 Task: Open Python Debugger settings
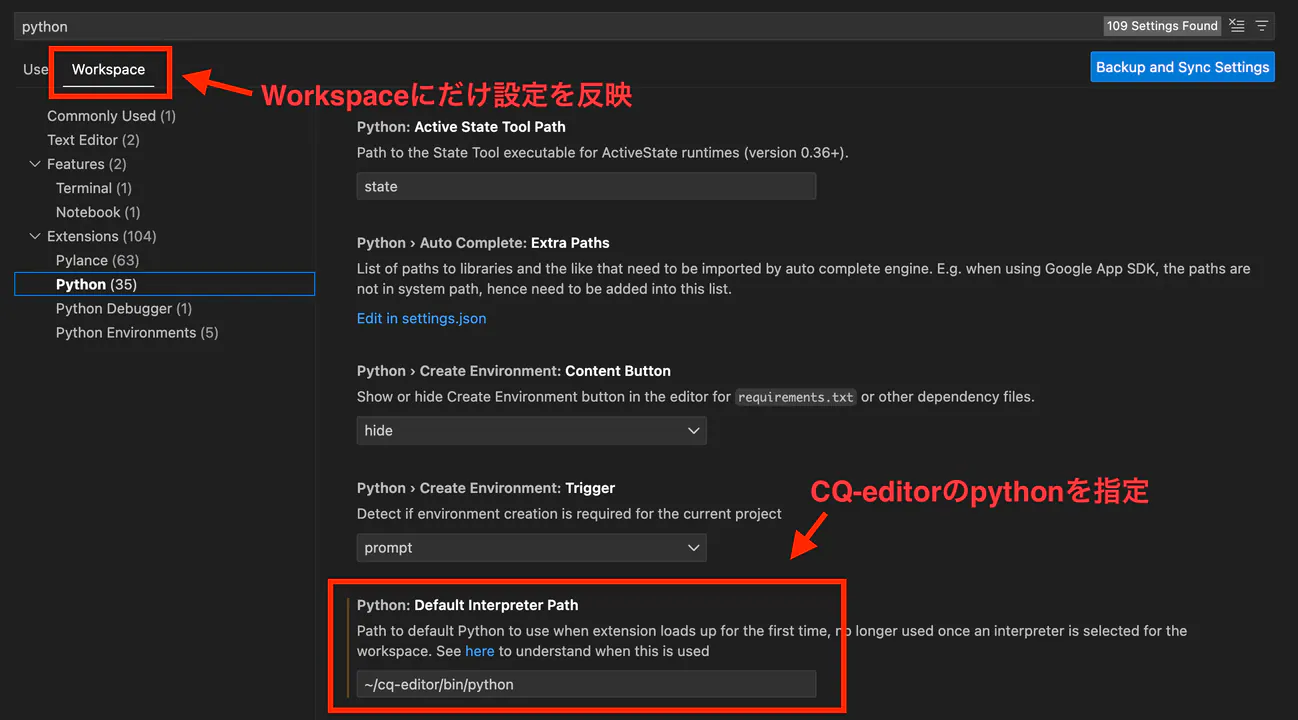(123, 309)
